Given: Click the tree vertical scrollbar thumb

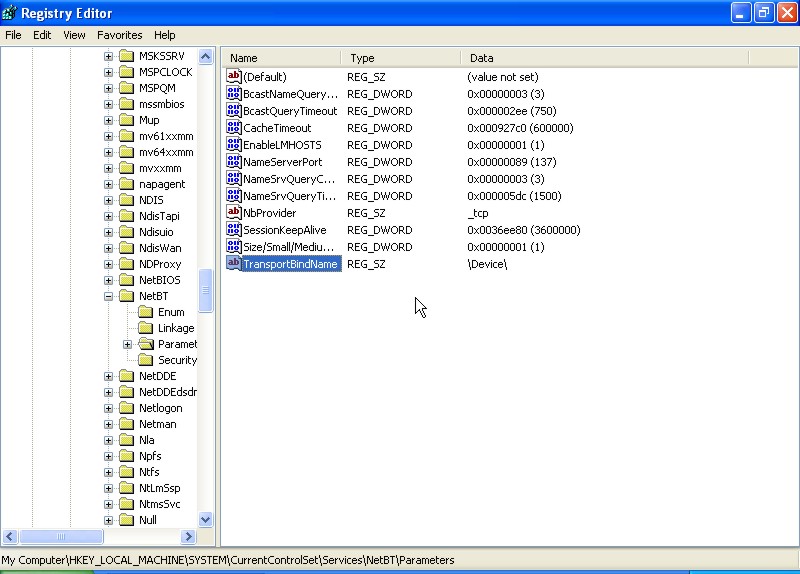Looking at the screenshot, I should tap(206, 290).
